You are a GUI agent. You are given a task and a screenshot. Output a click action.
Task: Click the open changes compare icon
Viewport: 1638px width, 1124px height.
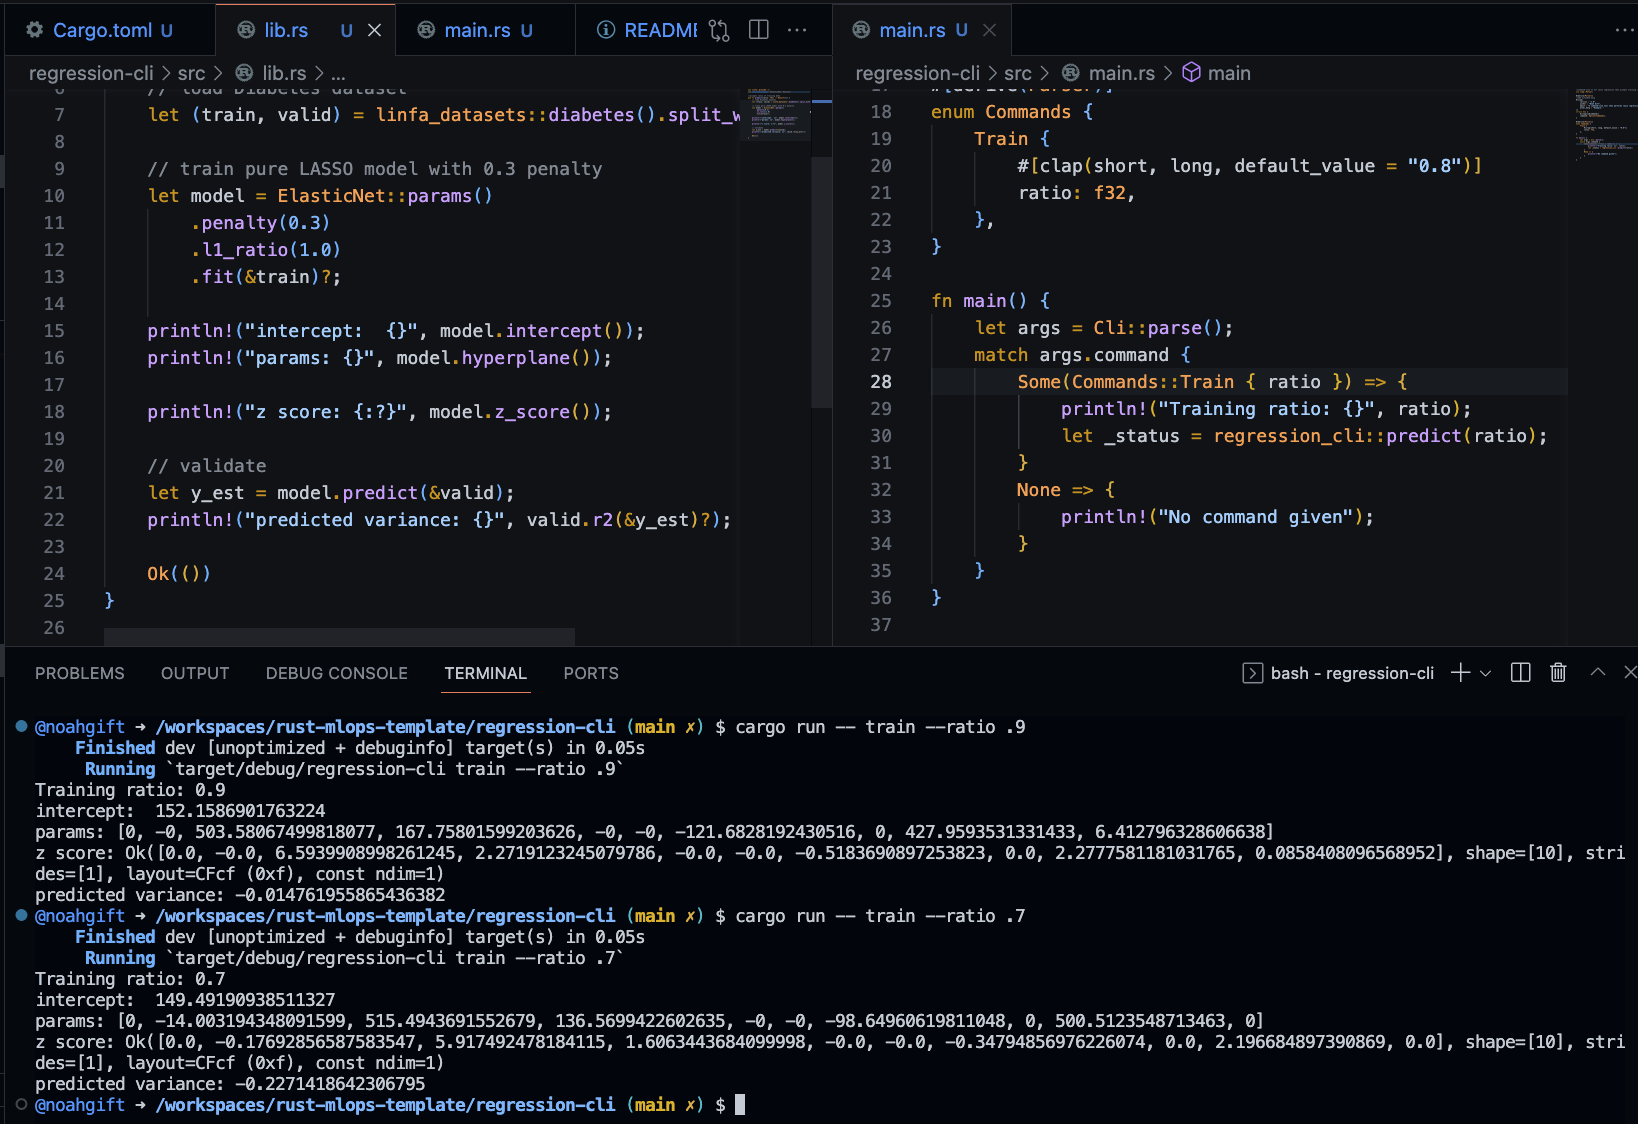click(x=719, y=30)
